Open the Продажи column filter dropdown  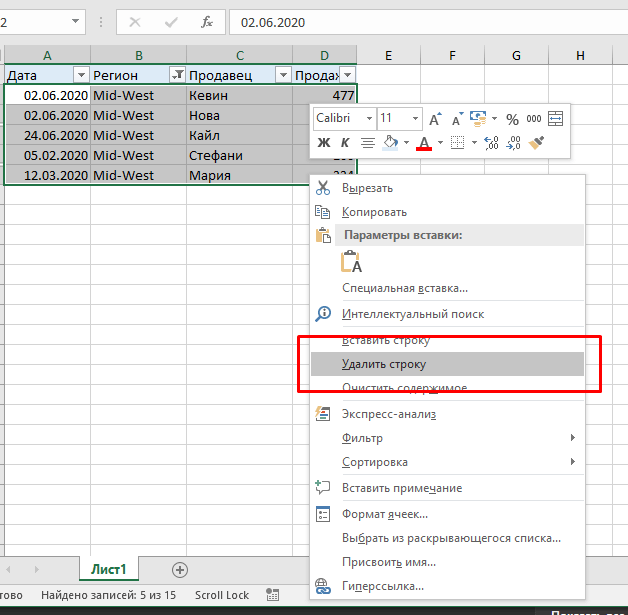(348, 75)
